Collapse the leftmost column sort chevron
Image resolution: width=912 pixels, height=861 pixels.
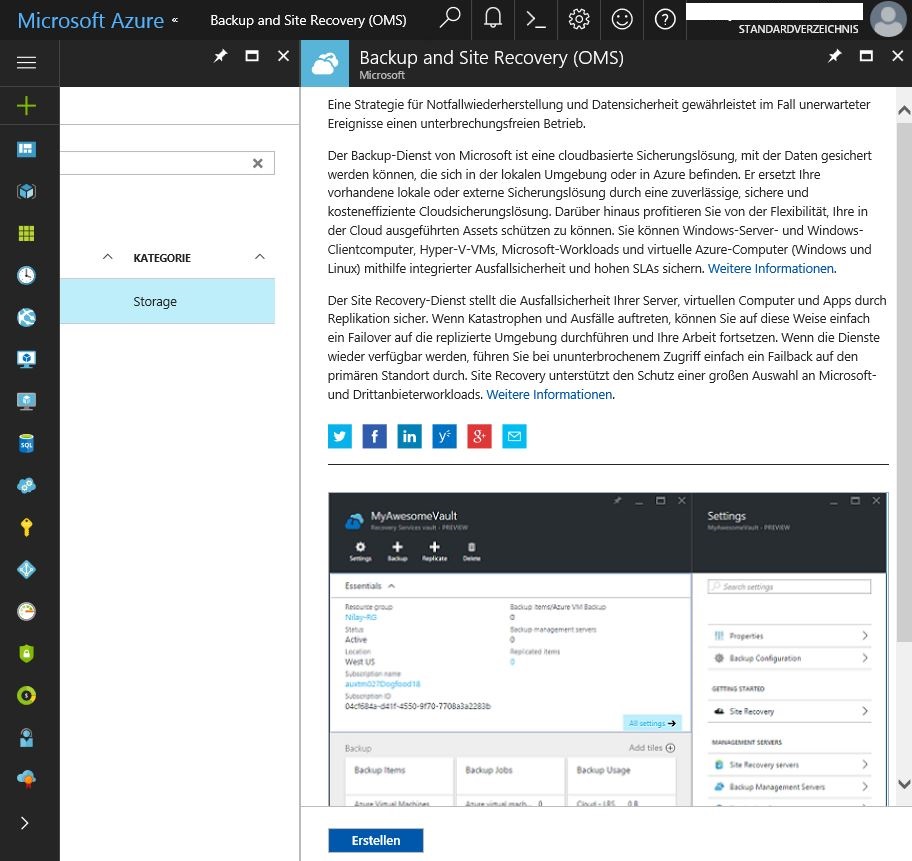click(107, 257)
